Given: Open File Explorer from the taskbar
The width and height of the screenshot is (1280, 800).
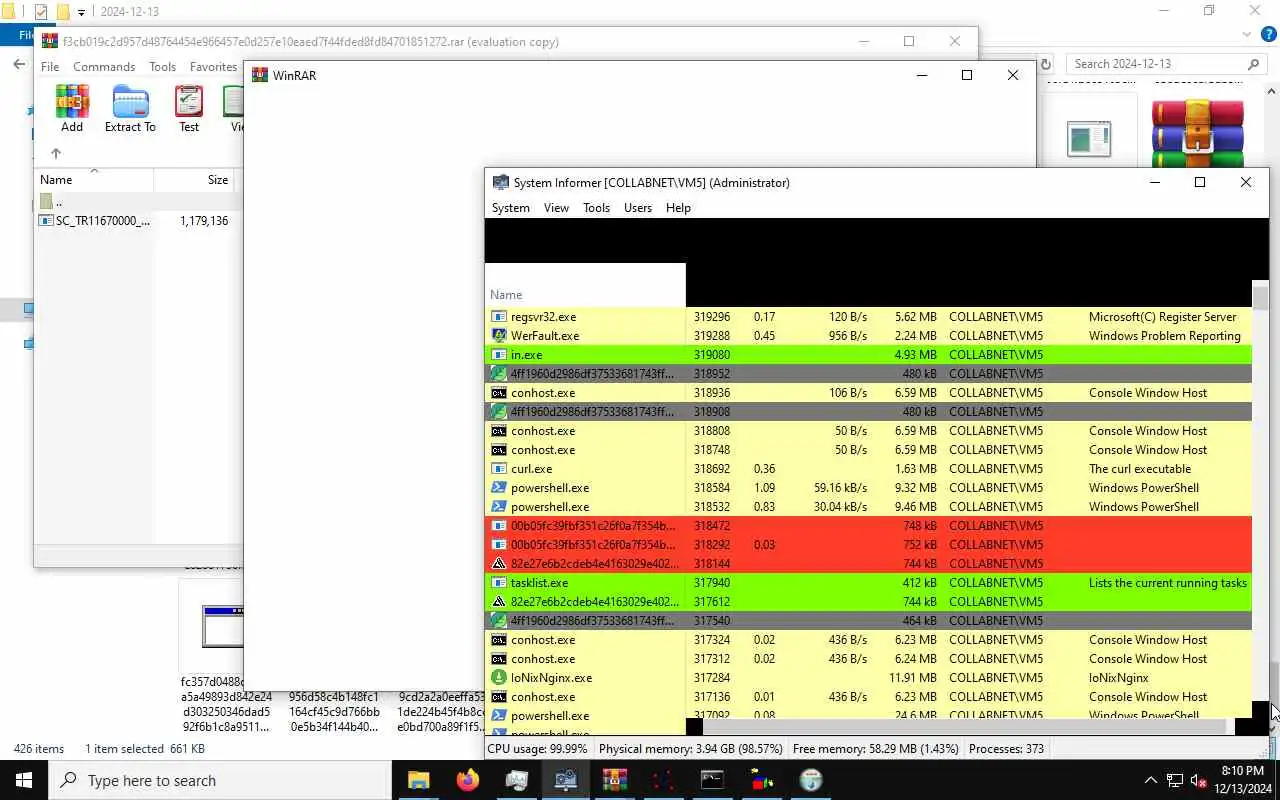Looking at the screenshot, I should coord(418,780).
